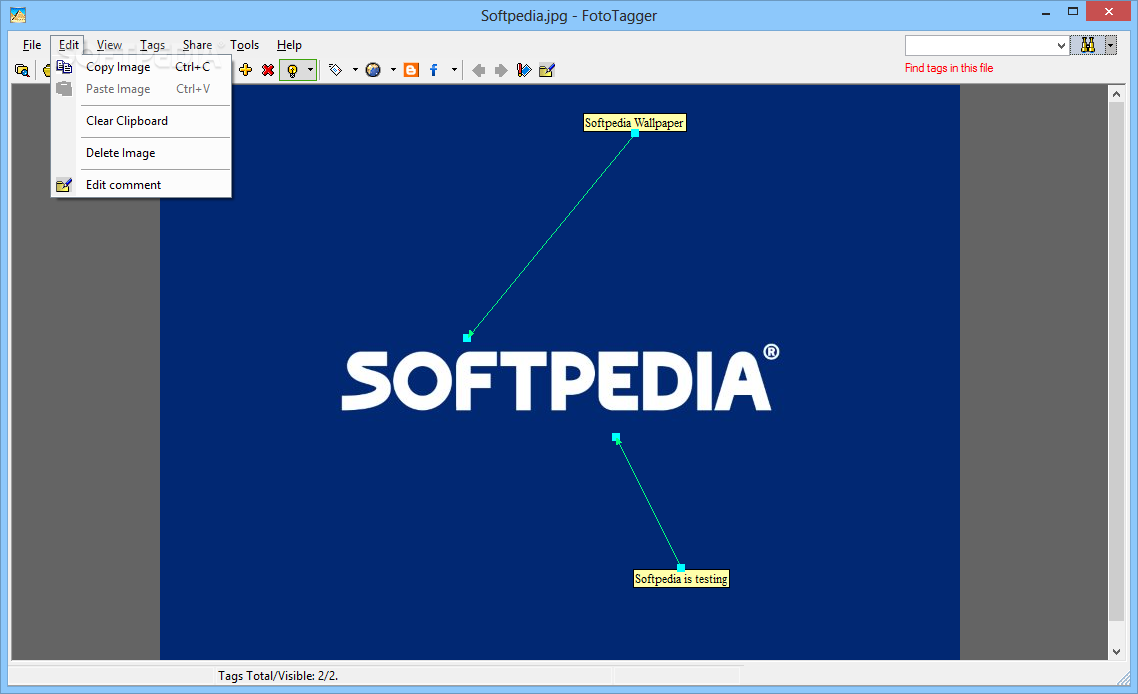The width and height of the screenshot is (1138, 694).
Task: Click the Facebook share icon
Action: pyautogui.click(x=433, y=70)
